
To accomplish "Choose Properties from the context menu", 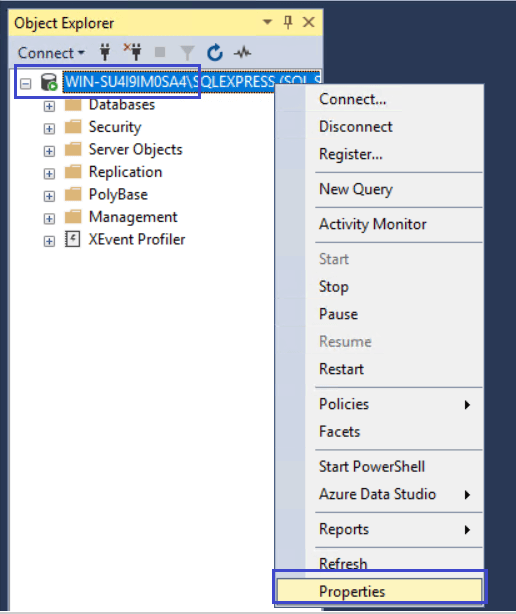I will coord(379,591).
